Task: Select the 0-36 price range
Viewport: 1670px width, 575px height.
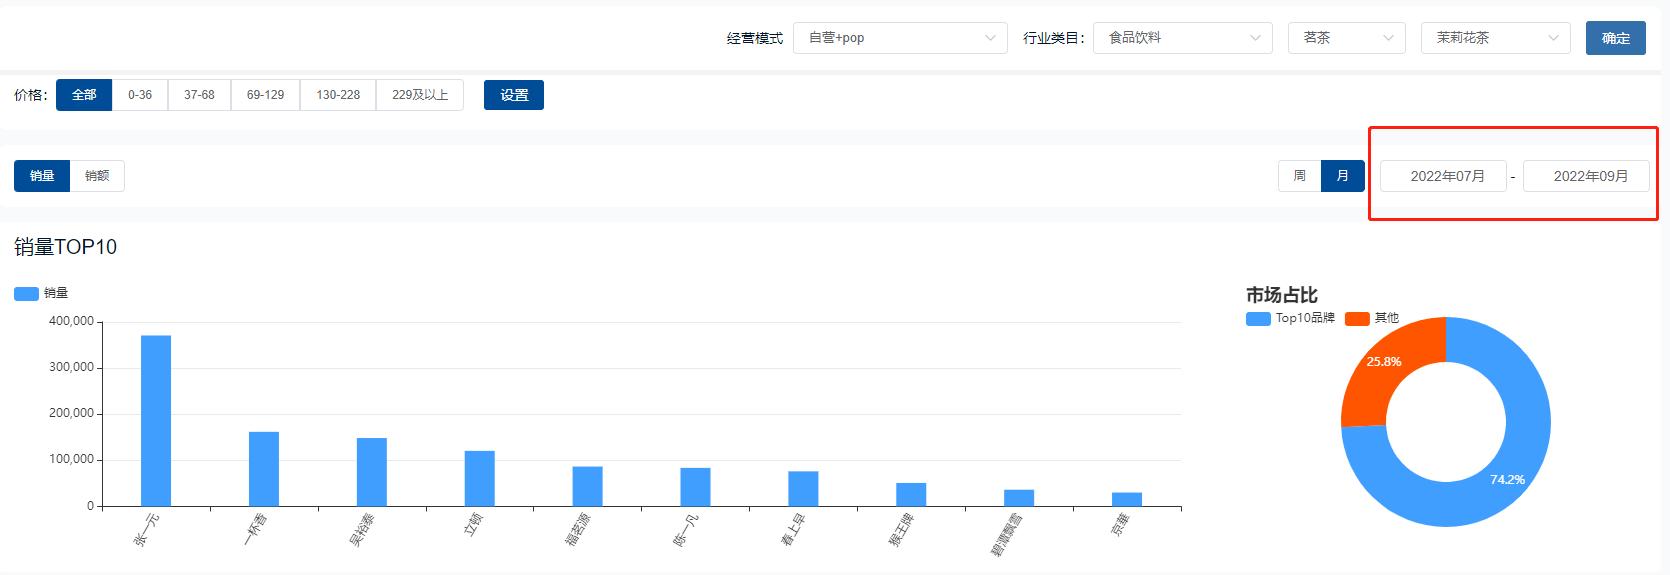Action: click(140, 95)
